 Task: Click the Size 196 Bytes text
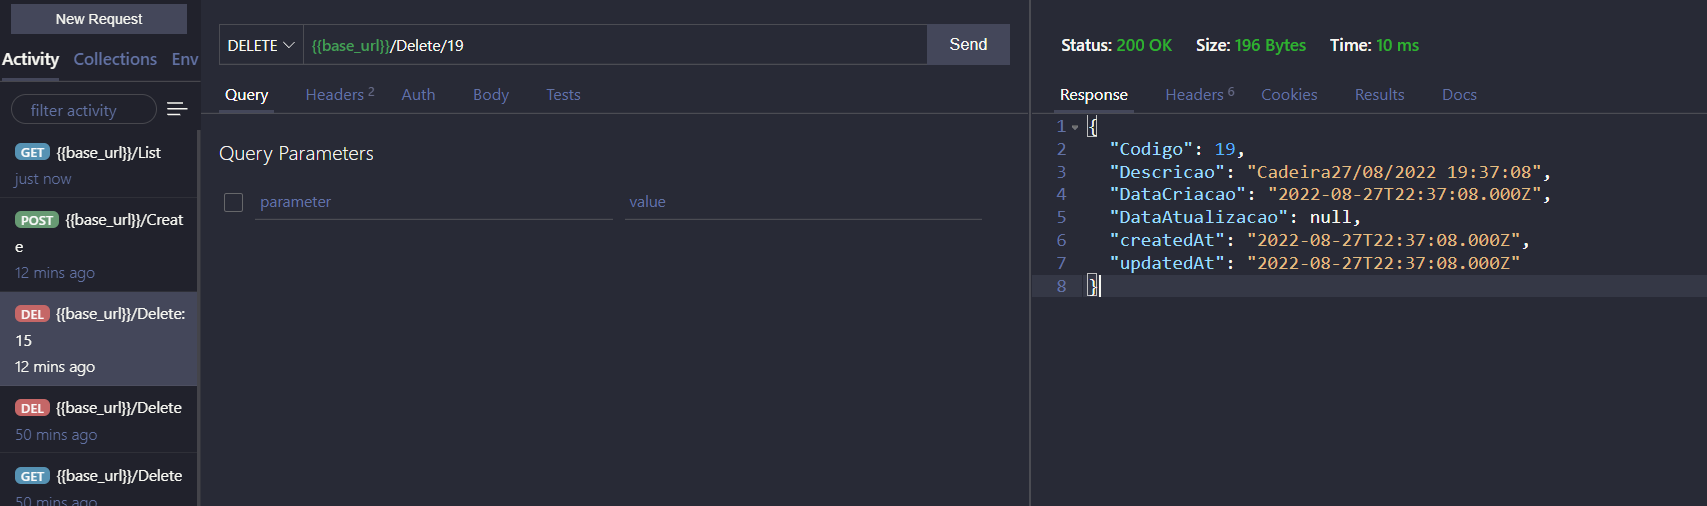pos(1251,45)
